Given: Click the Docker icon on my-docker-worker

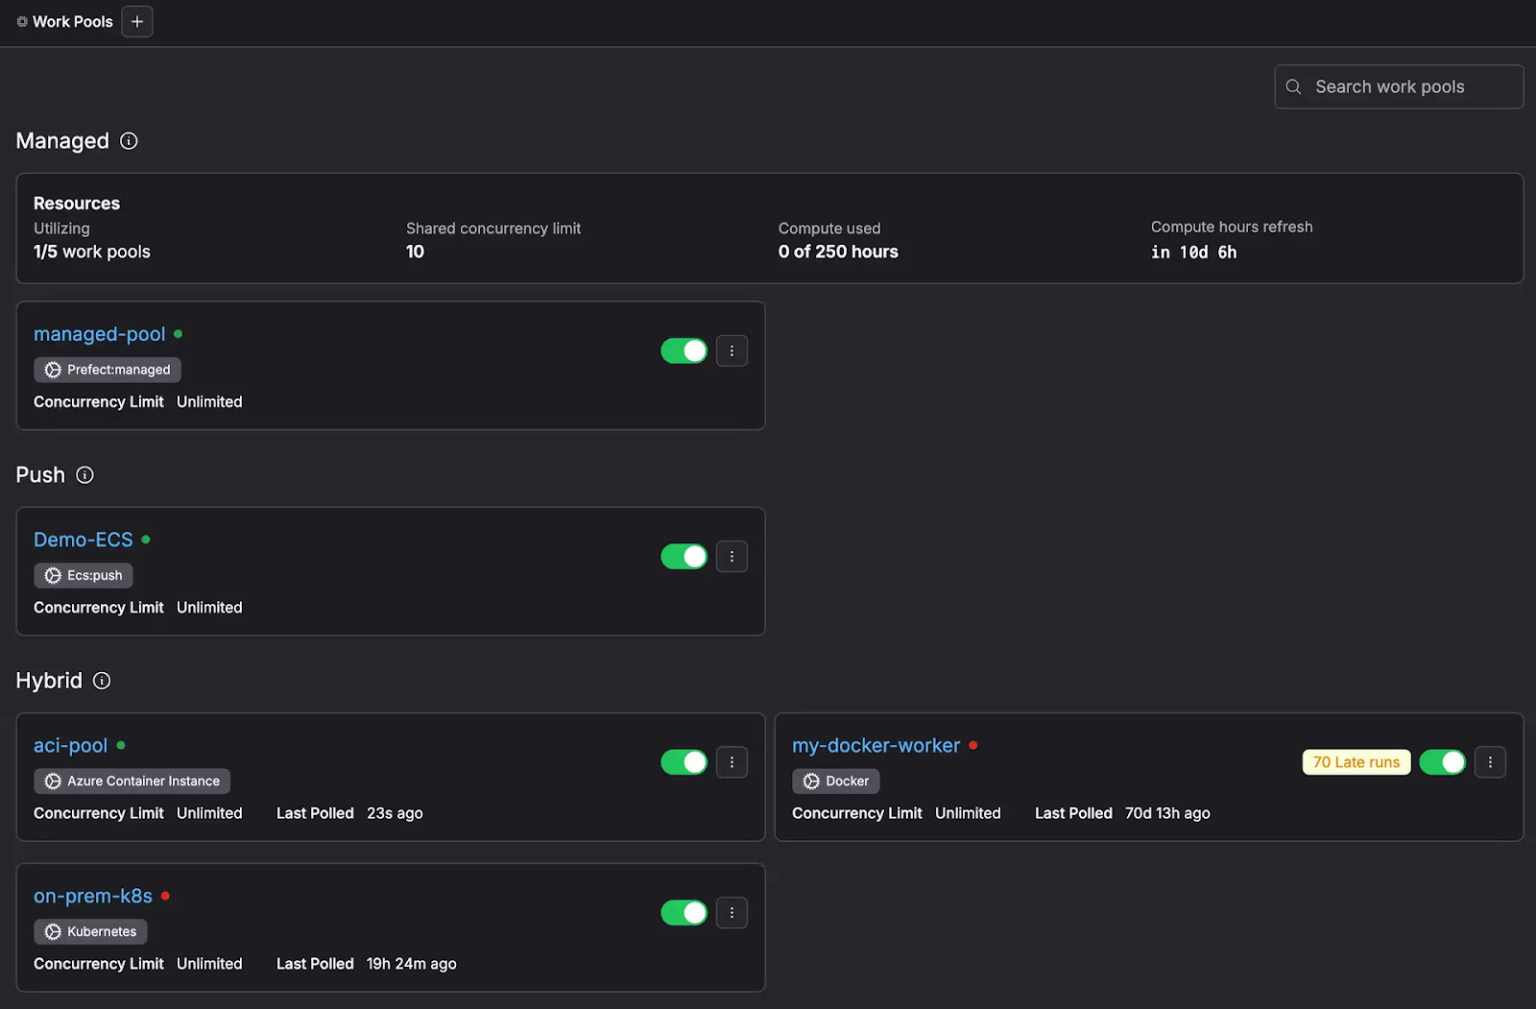Looking at the screenshot, I should coord(812,781).
